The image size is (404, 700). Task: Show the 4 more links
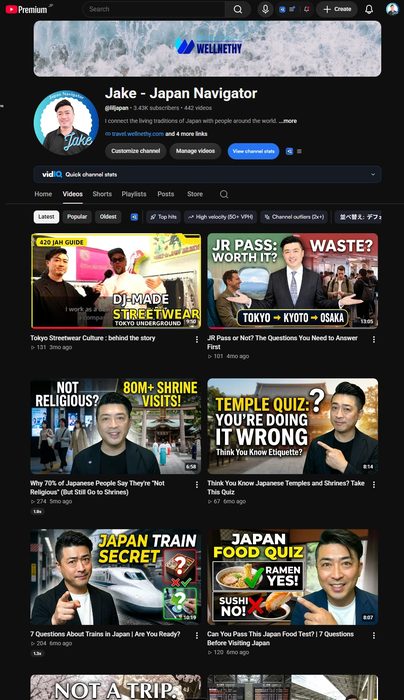point(186,134)
